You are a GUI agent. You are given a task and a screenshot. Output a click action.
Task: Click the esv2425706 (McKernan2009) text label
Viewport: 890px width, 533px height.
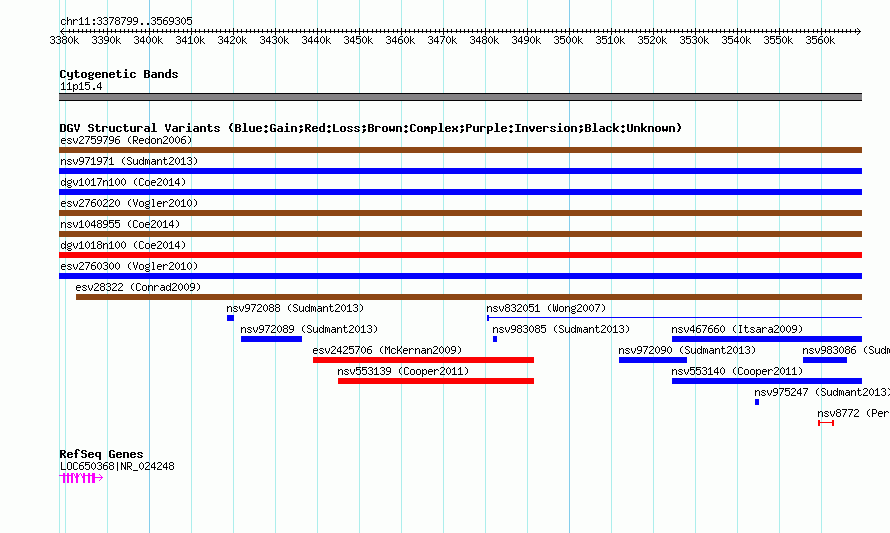[387, 350]
